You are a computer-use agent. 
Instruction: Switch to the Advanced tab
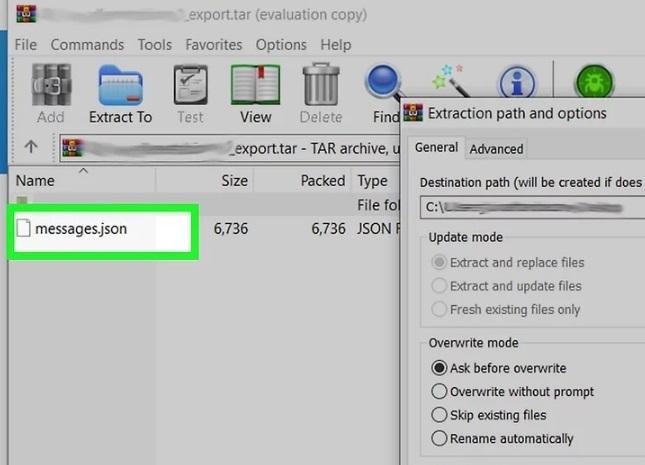(496, 149)
